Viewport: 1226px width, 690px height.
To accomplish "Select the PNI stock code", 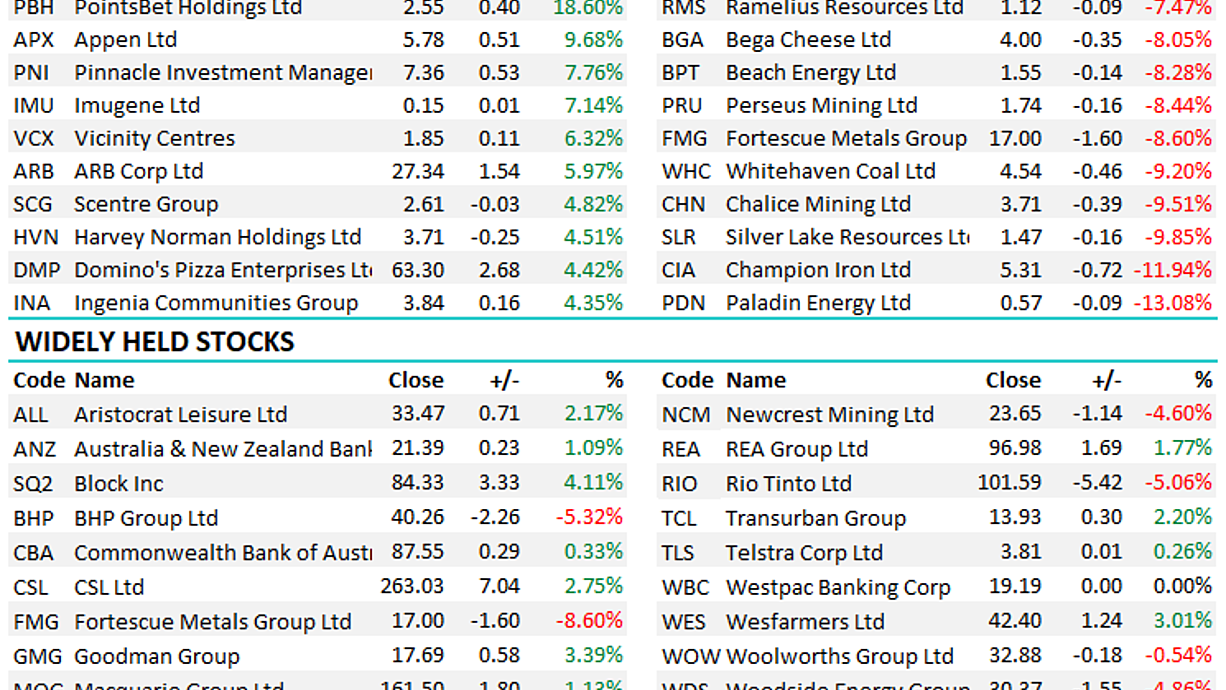I will click(31, 73).
